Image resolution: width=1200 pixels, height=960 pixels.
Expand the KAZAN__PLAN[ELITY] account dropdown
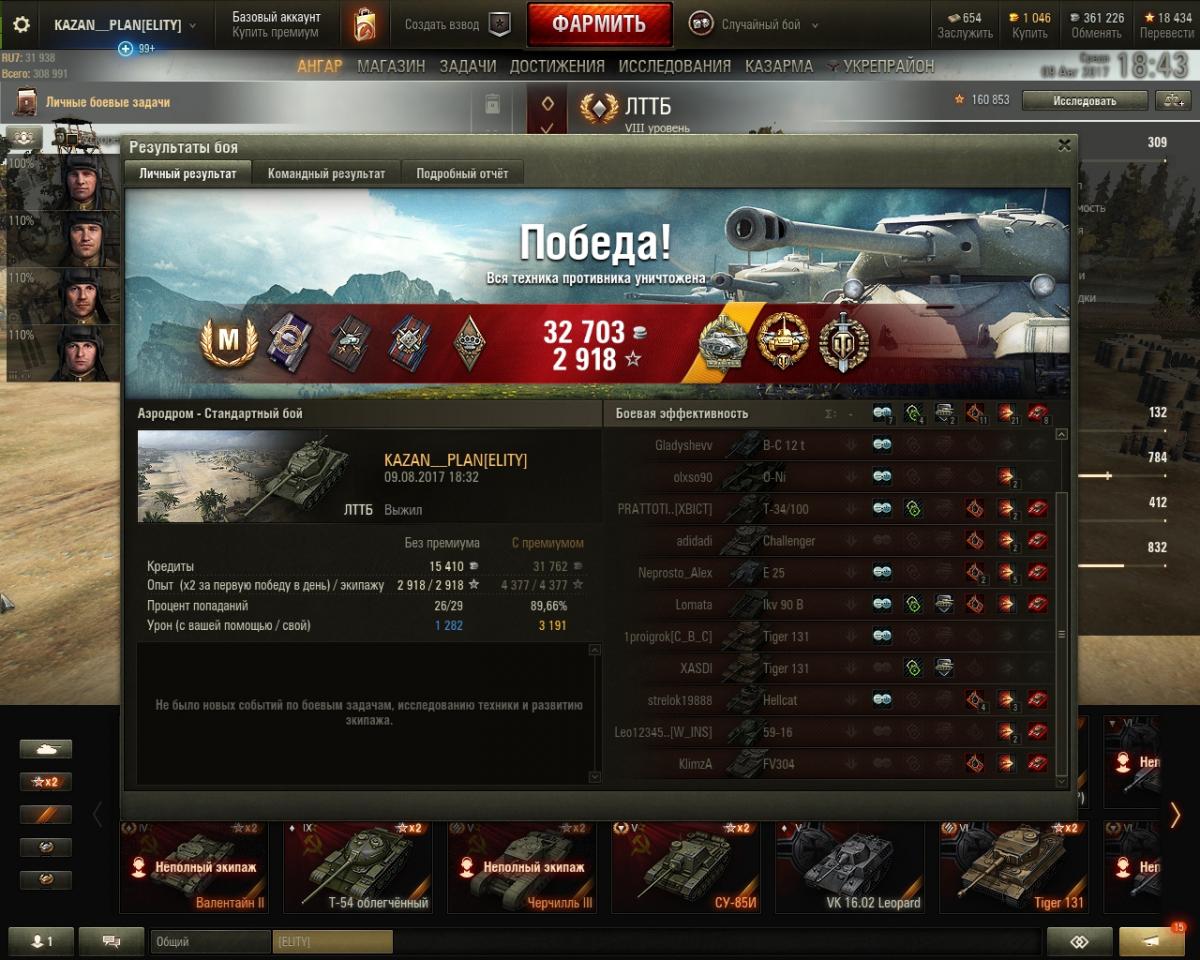[125, 25]
